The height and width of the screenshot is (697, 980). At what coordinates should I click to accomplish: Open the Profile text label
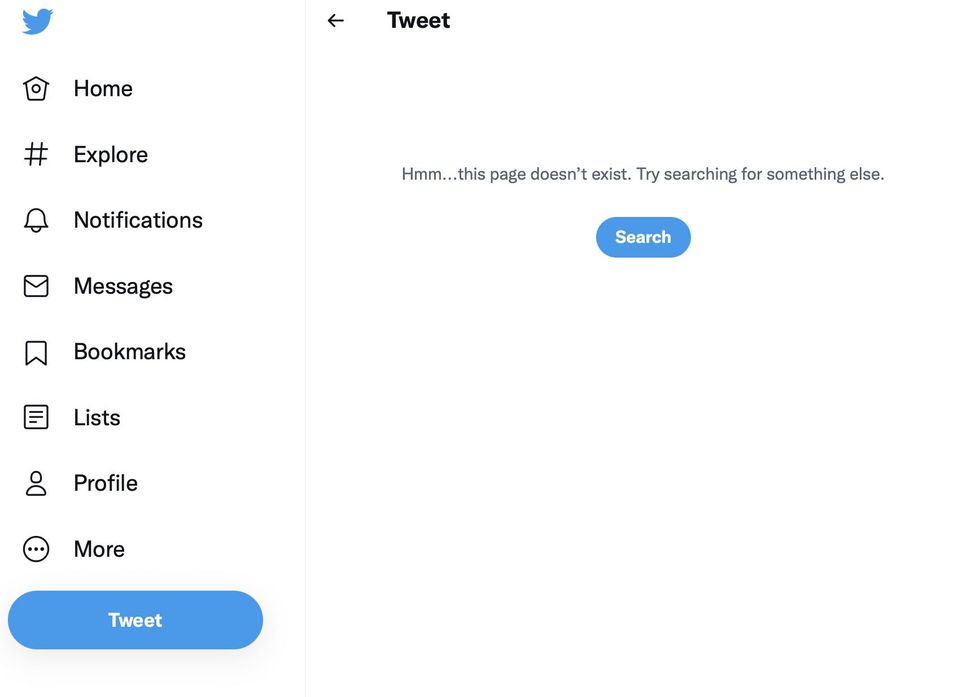coord(105,483)
